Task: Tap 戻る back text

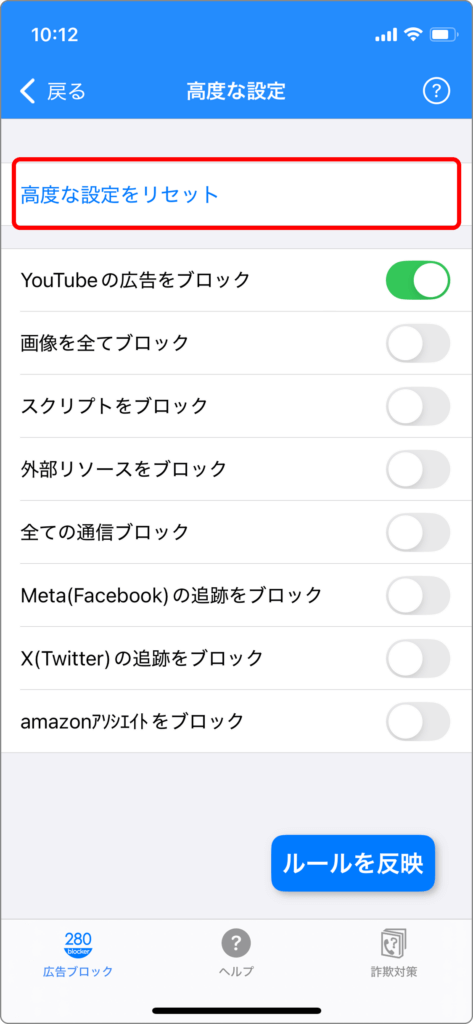Action: pyautogui.click(x=66, y=91)
